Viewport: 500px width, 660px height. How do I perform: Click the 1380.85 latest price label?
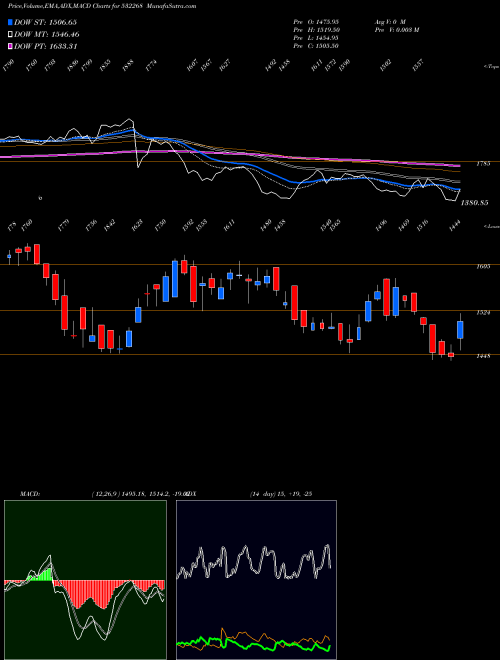click(475, 202)
